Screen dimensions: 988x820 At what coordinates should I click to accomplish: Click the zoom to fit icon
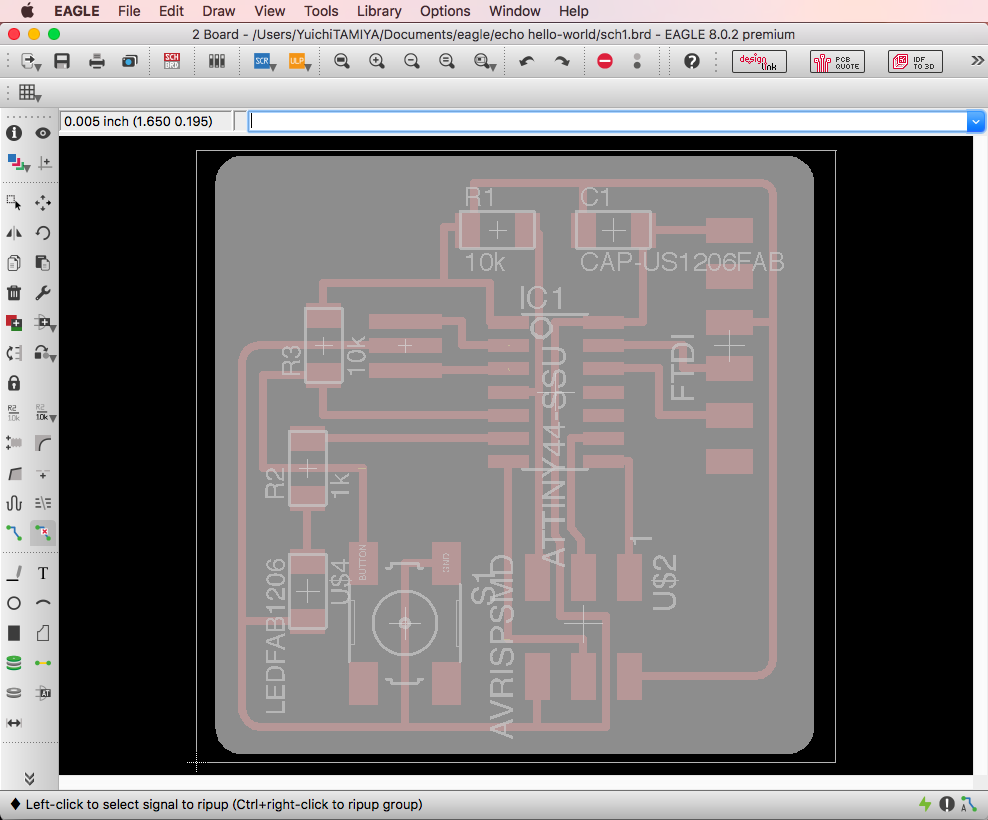[x=342, y=61]
